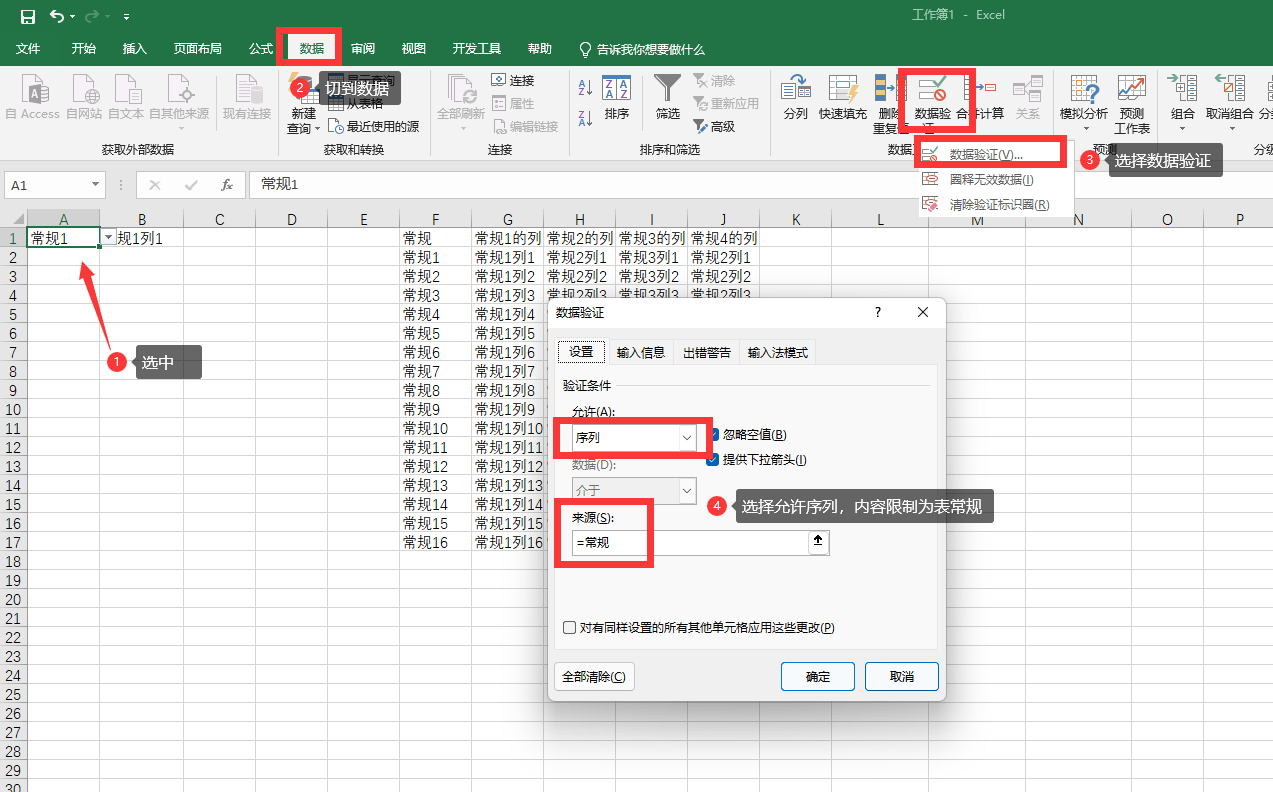This screenshot has width=1273, height=792.
Task: Click the 快速填充 (Flash Fill) icon
Action: point(842,98)
